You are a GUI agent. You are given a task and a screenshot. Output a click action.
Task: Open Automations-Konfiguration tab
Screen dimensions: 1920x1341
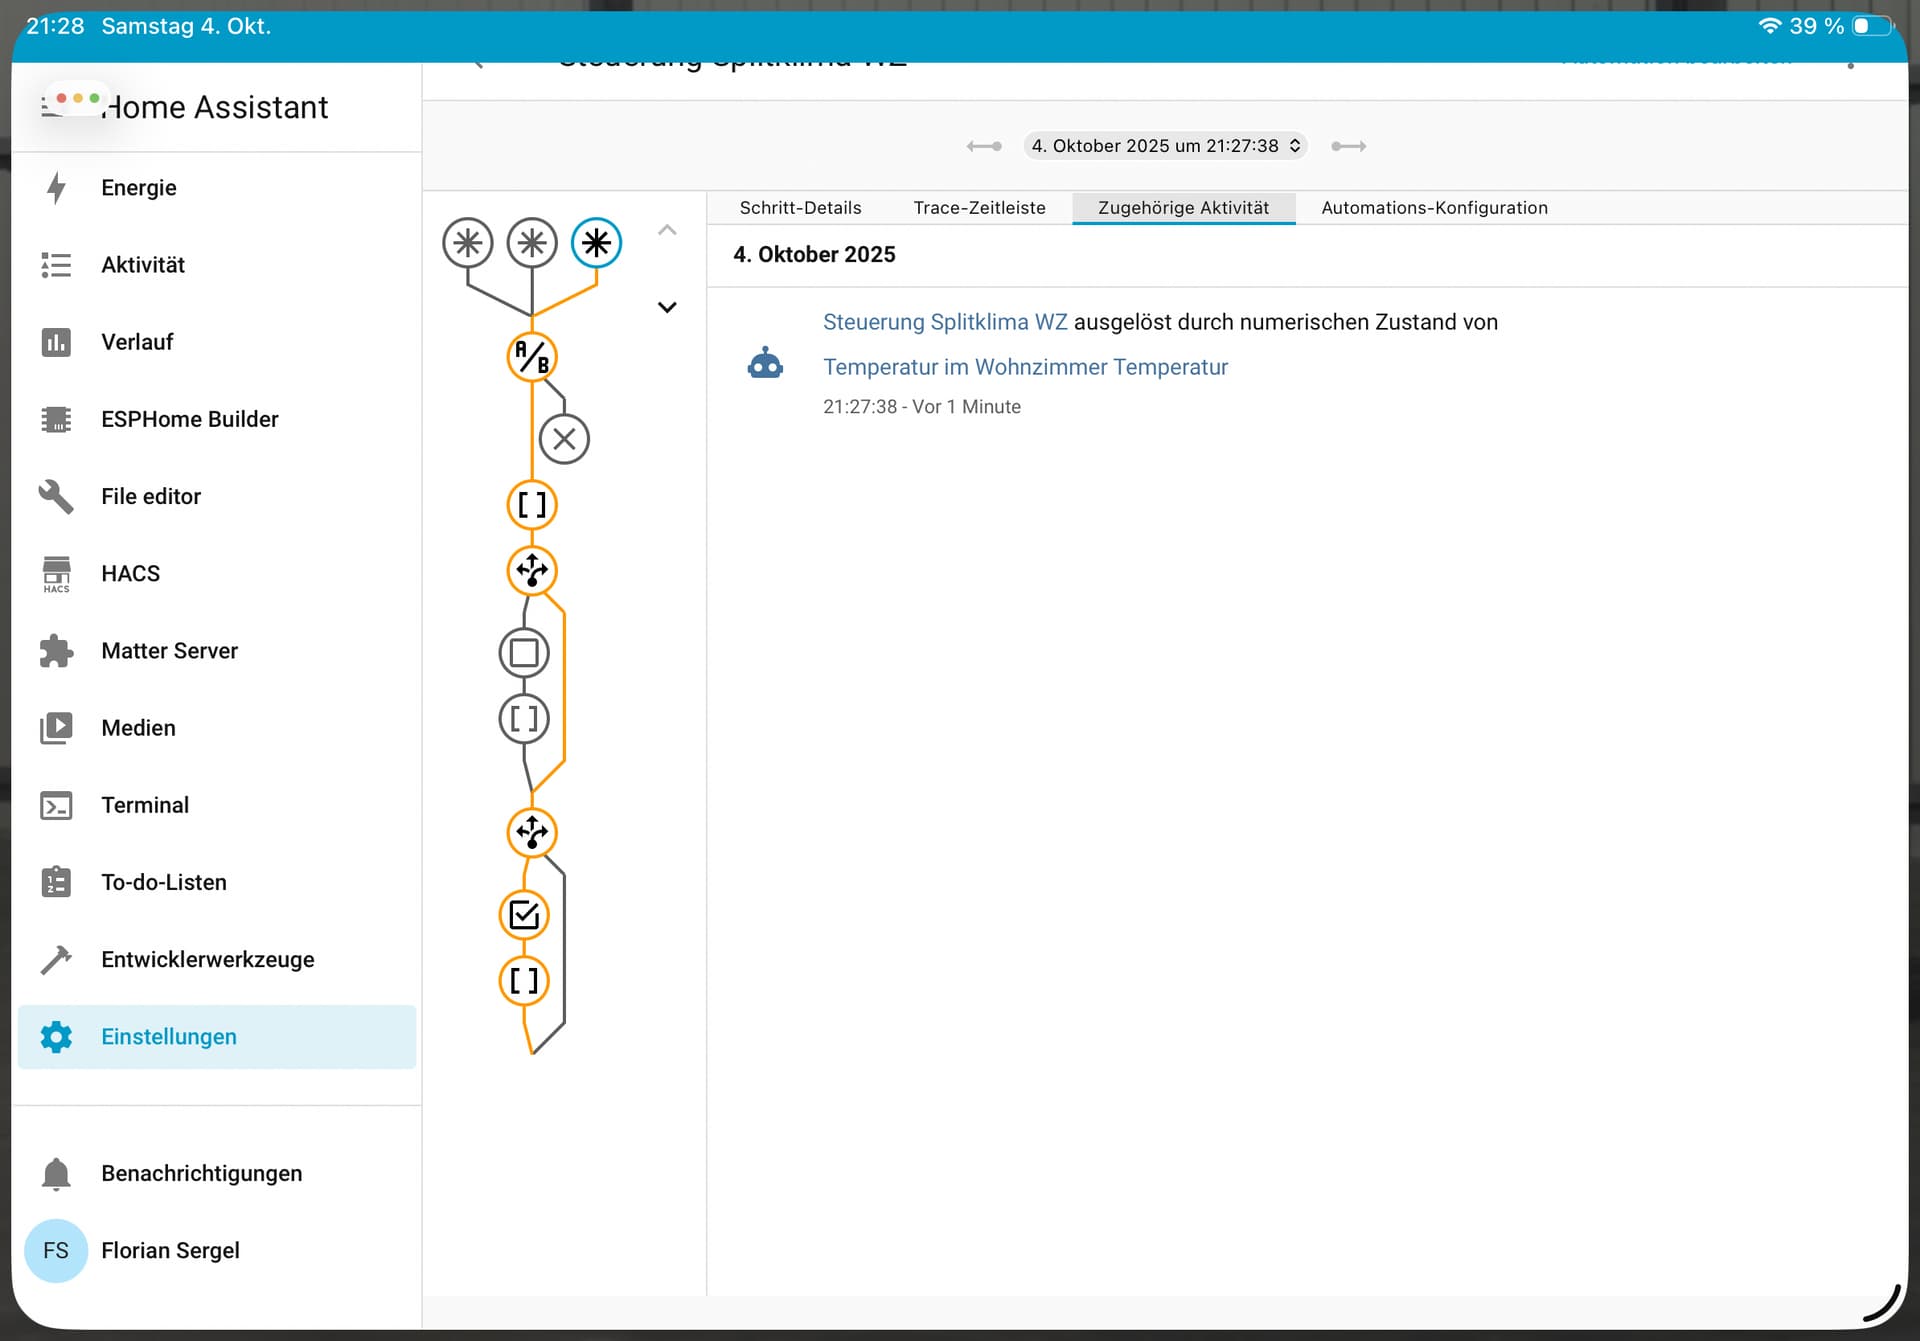pos(1434,208)
